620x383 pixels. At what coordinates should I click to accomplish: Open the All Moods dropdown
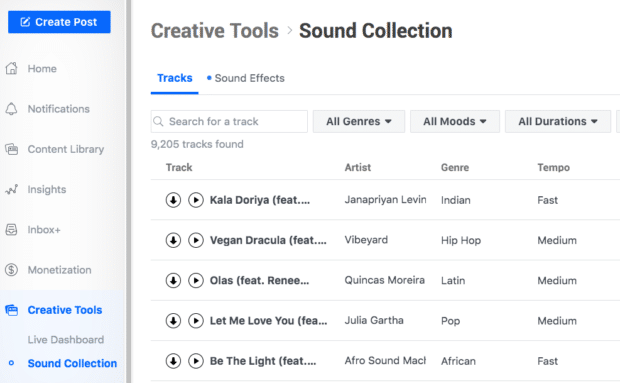point(455,121)
